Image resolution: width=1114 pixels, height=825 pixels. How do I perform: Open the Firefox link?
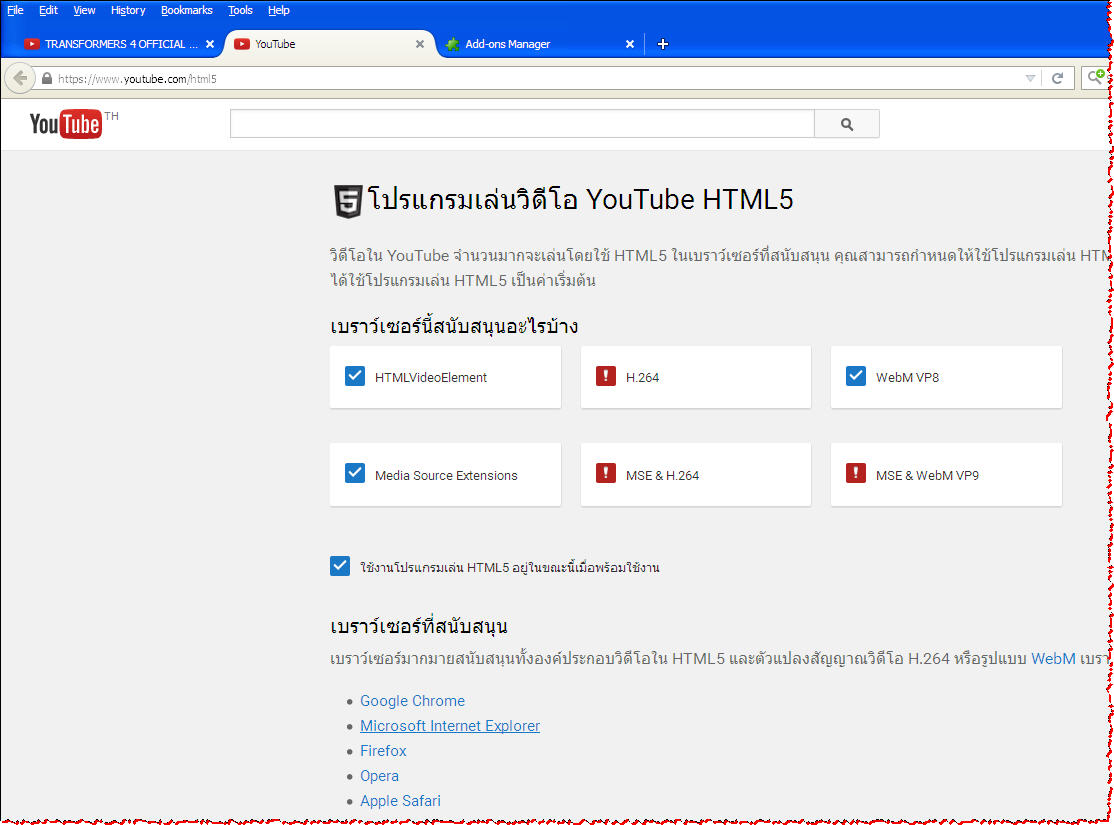coord(383,750)
